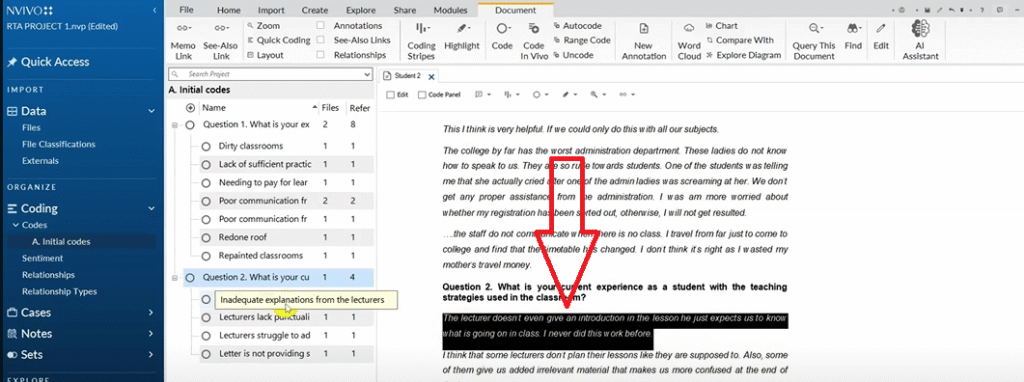Collapse the NVivo navigation sidebar

coord(154,10)
